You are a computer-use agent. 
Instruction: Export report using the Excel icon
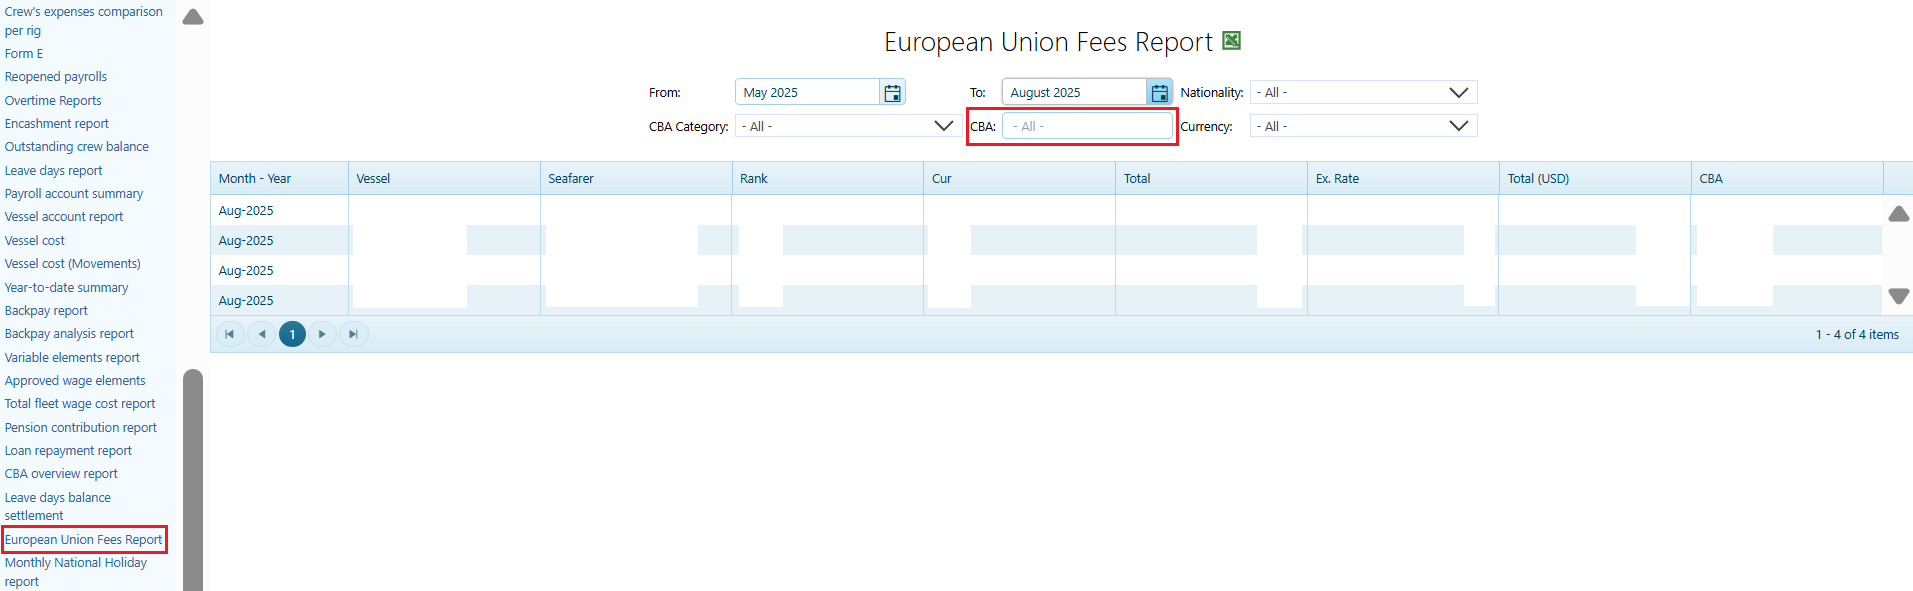click(1232, 41)
